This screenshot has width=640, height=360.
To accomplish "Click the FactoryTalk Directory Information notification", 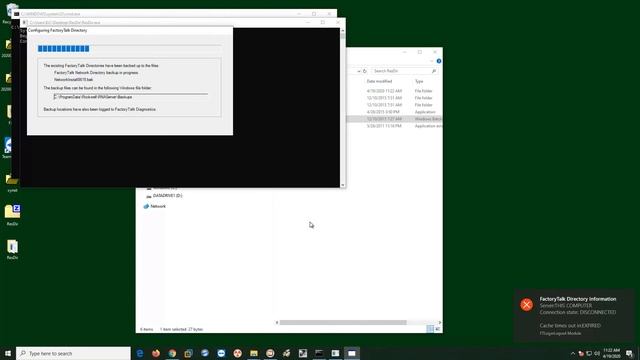I will tap(574, 316).
